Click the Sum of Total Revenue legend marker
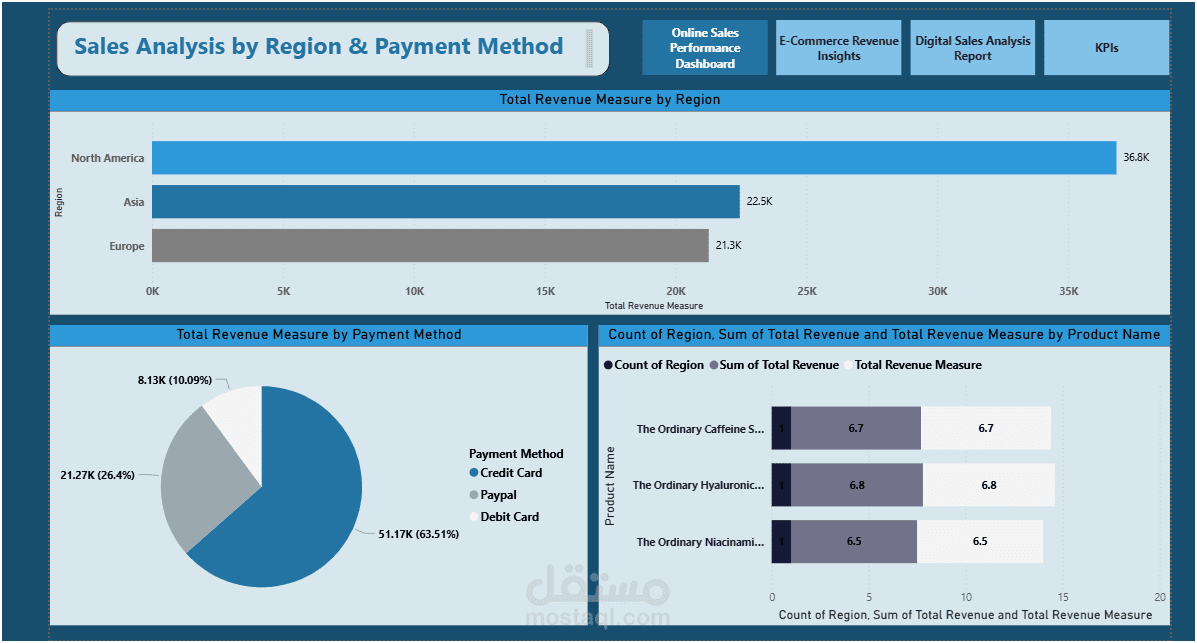This screenshot has height=643, width=1197. point(714,365)
